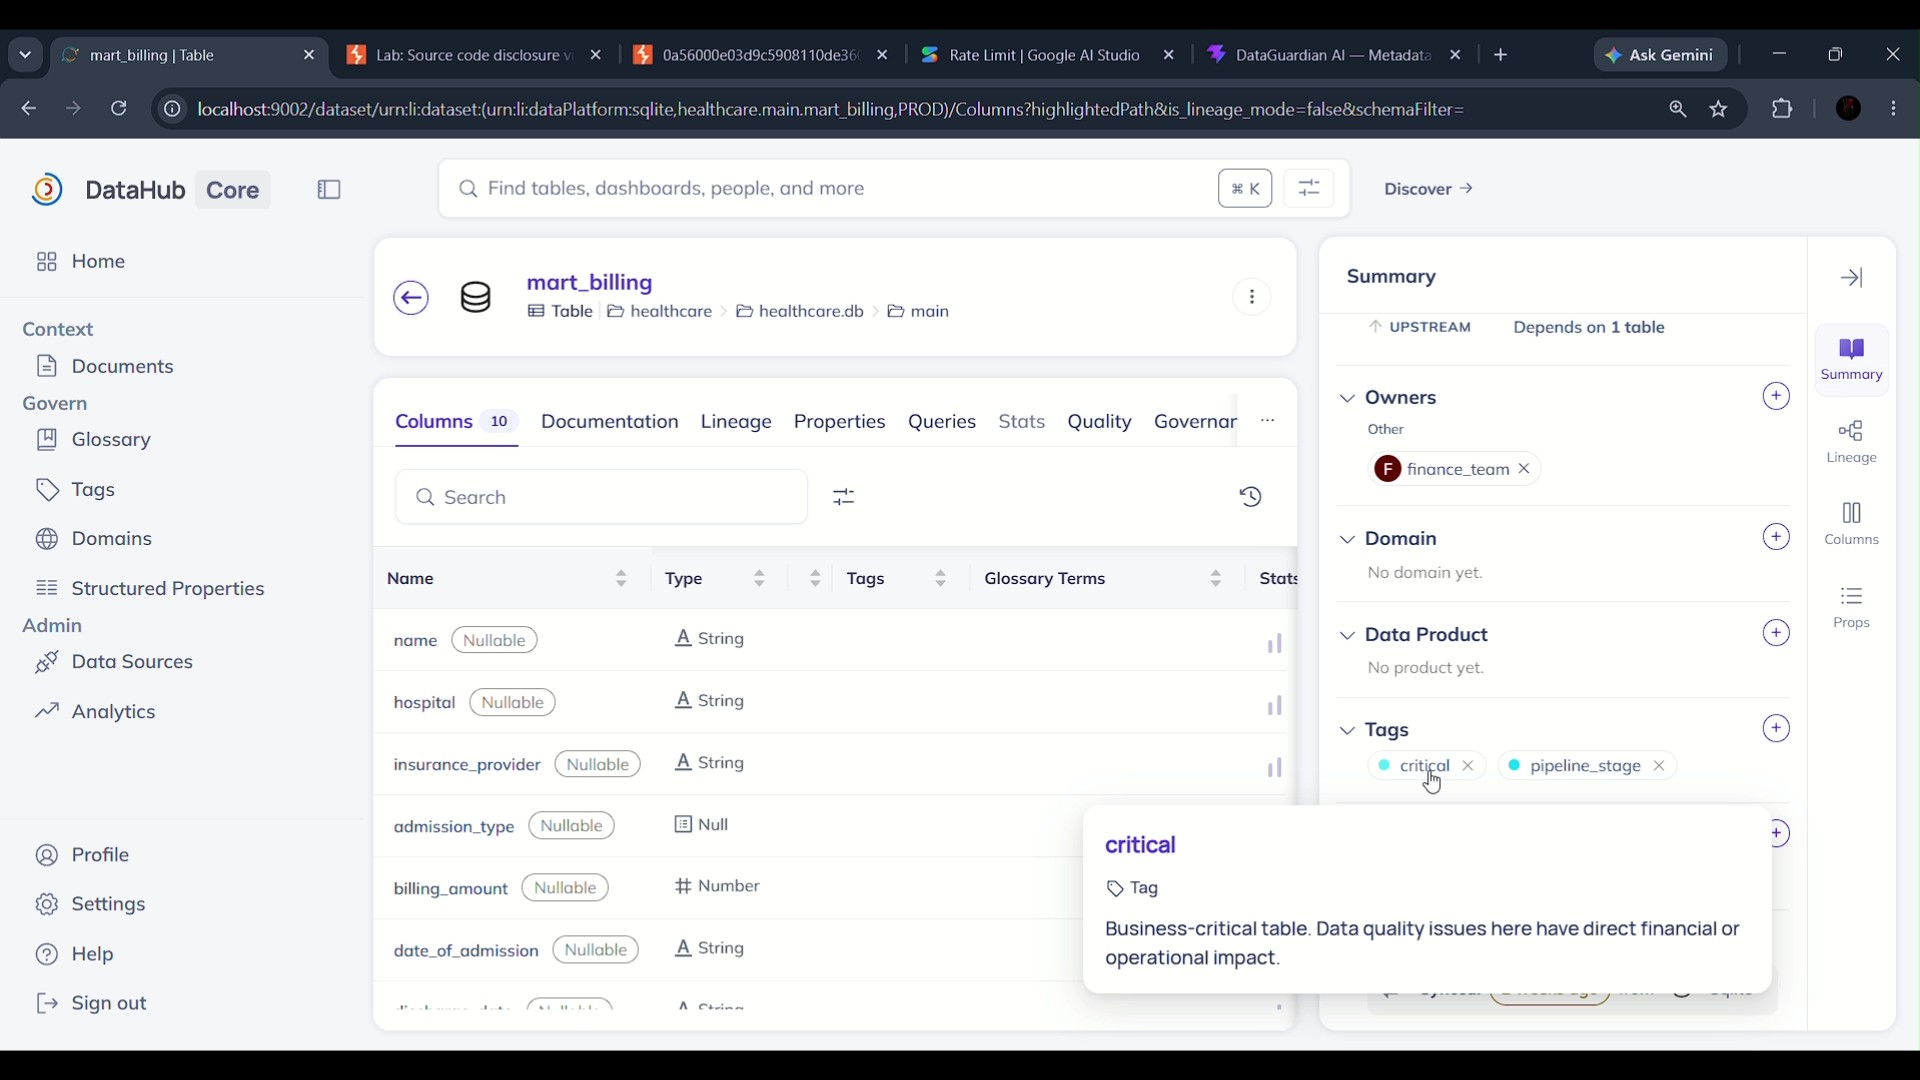The width and height of the screenshot is (1920, 1080).
Task: Open the columns filter sliders icon
Action: click(x=844, y=497)
